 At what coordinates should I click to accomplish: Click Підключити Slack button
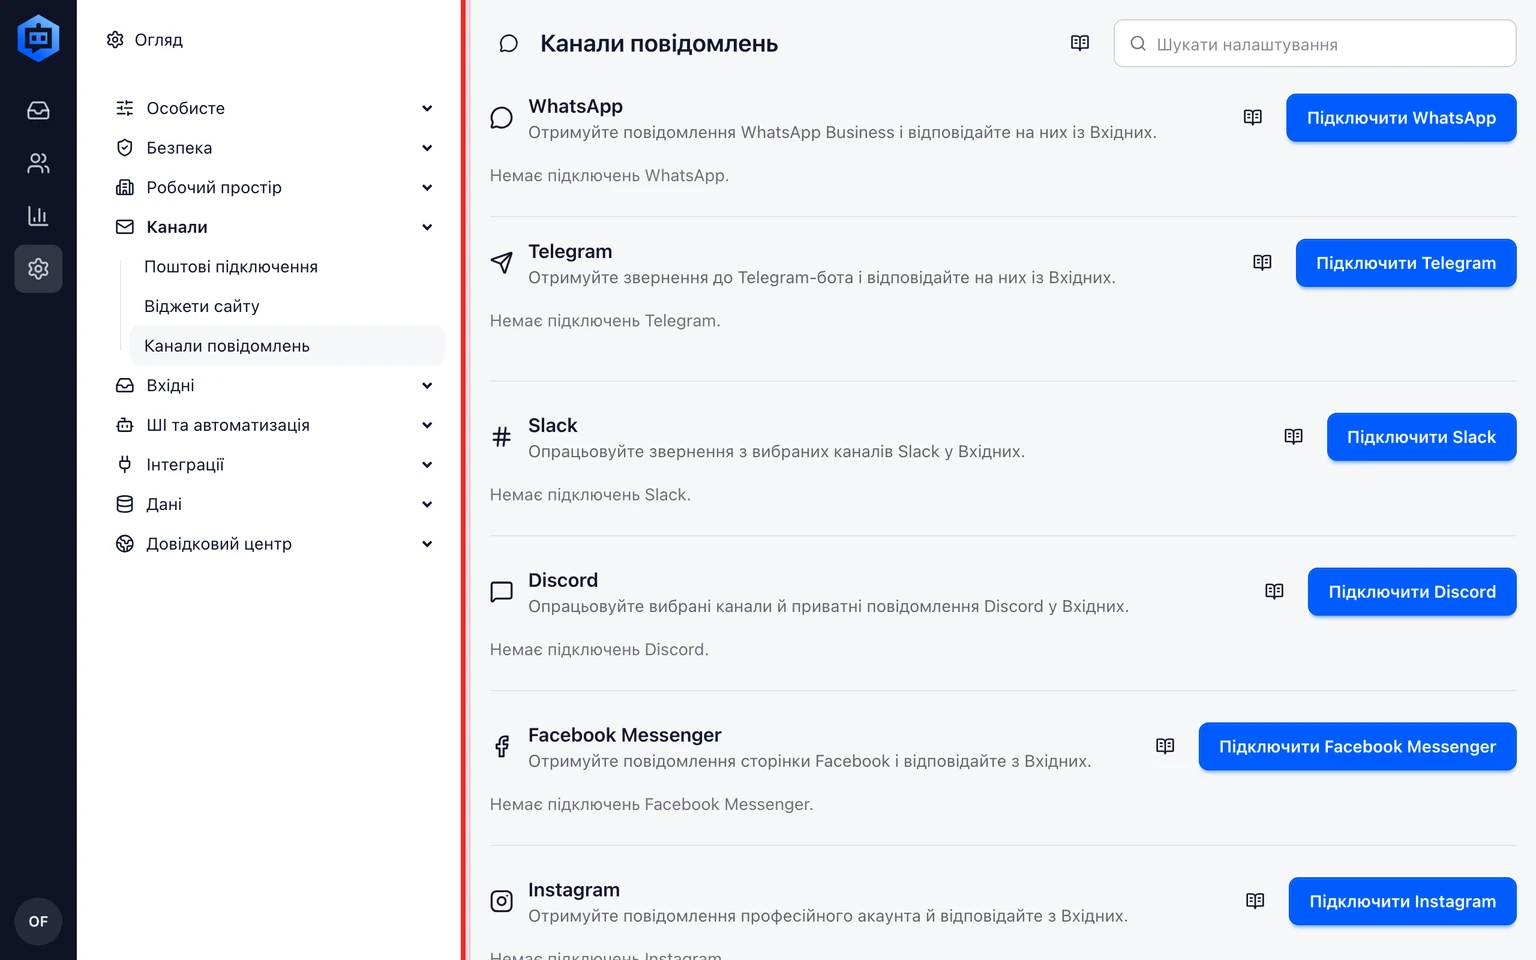[1421, 437]
